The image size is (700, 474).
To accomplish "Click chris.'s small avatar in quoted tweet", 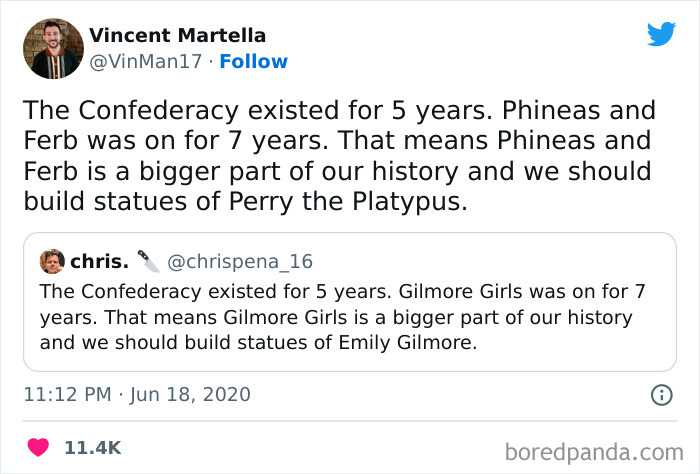I will [x=52, y=262].
